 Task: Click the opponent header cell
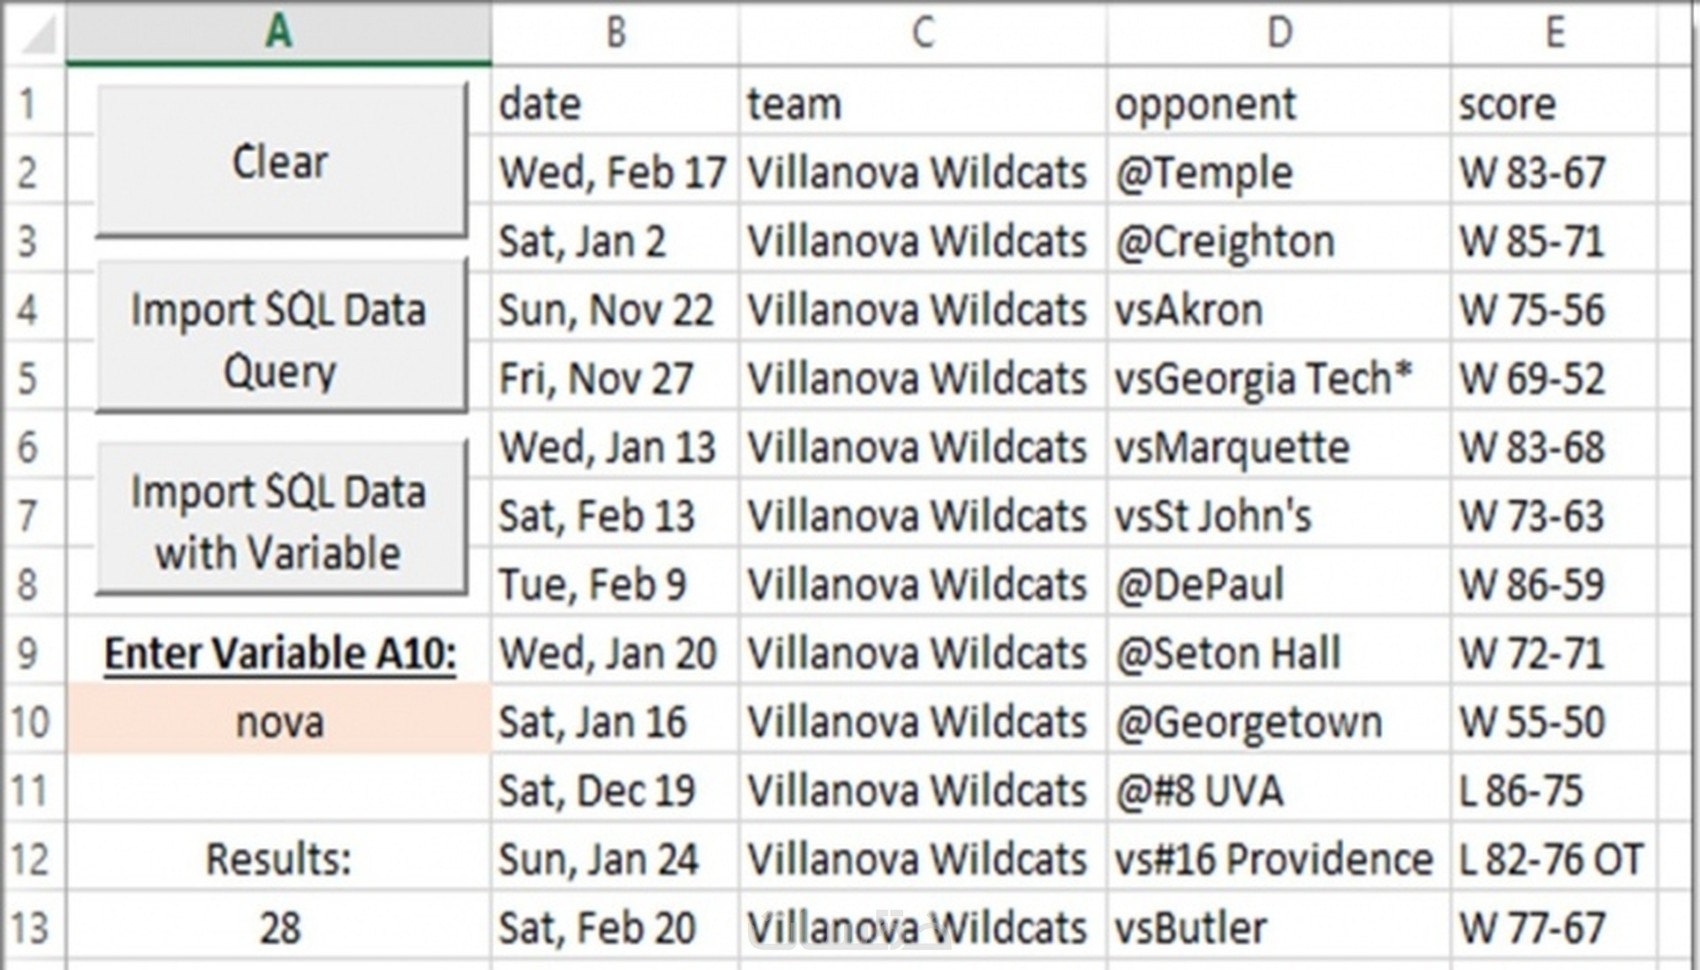1278,105
